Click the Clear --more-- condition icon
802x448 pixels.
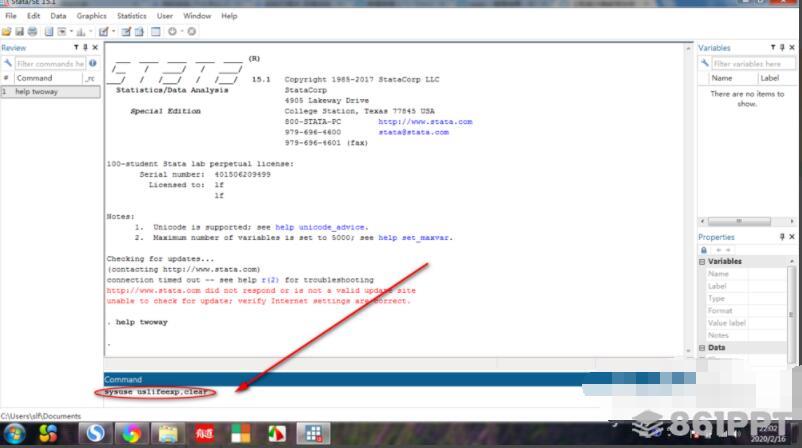[x=172, y=32]
